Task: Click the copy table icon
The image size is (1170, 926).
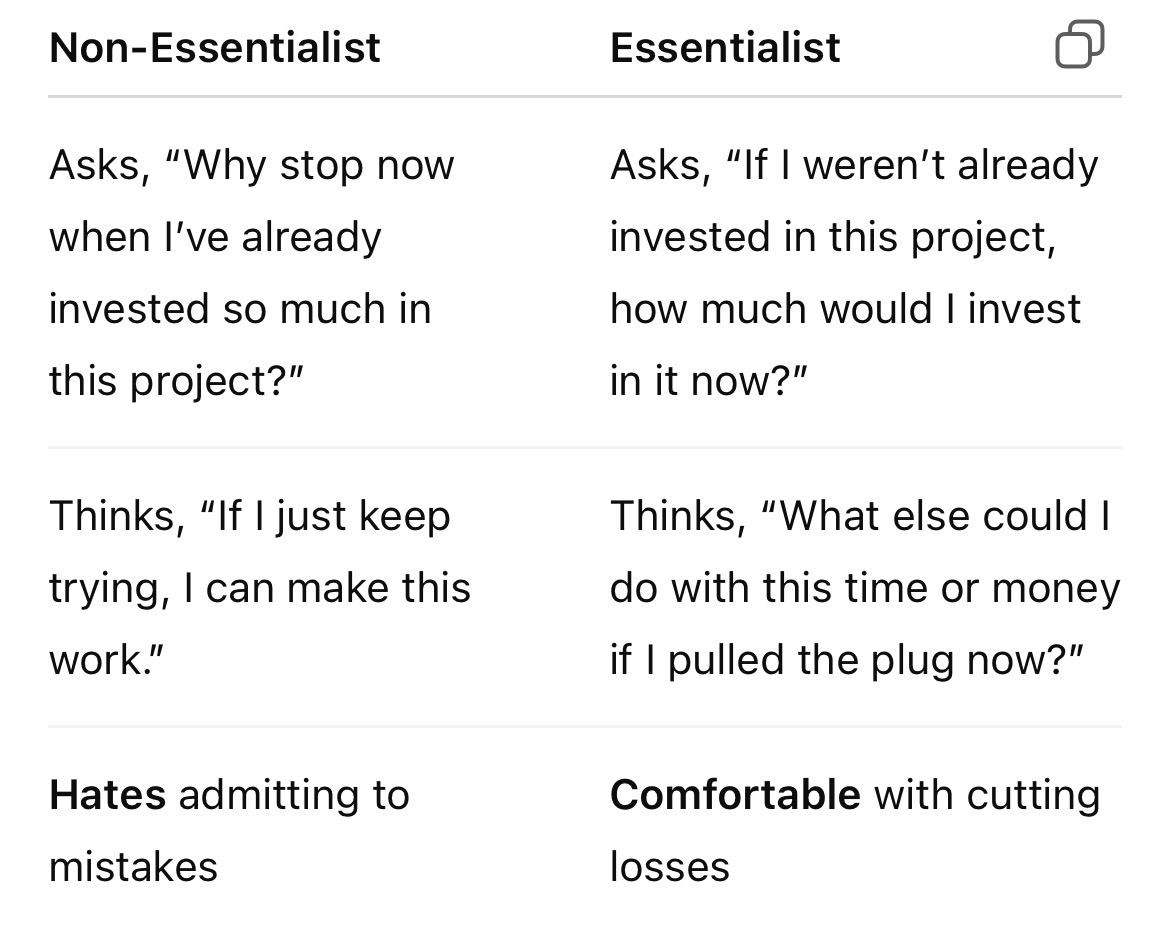Action: point(1079,45)
